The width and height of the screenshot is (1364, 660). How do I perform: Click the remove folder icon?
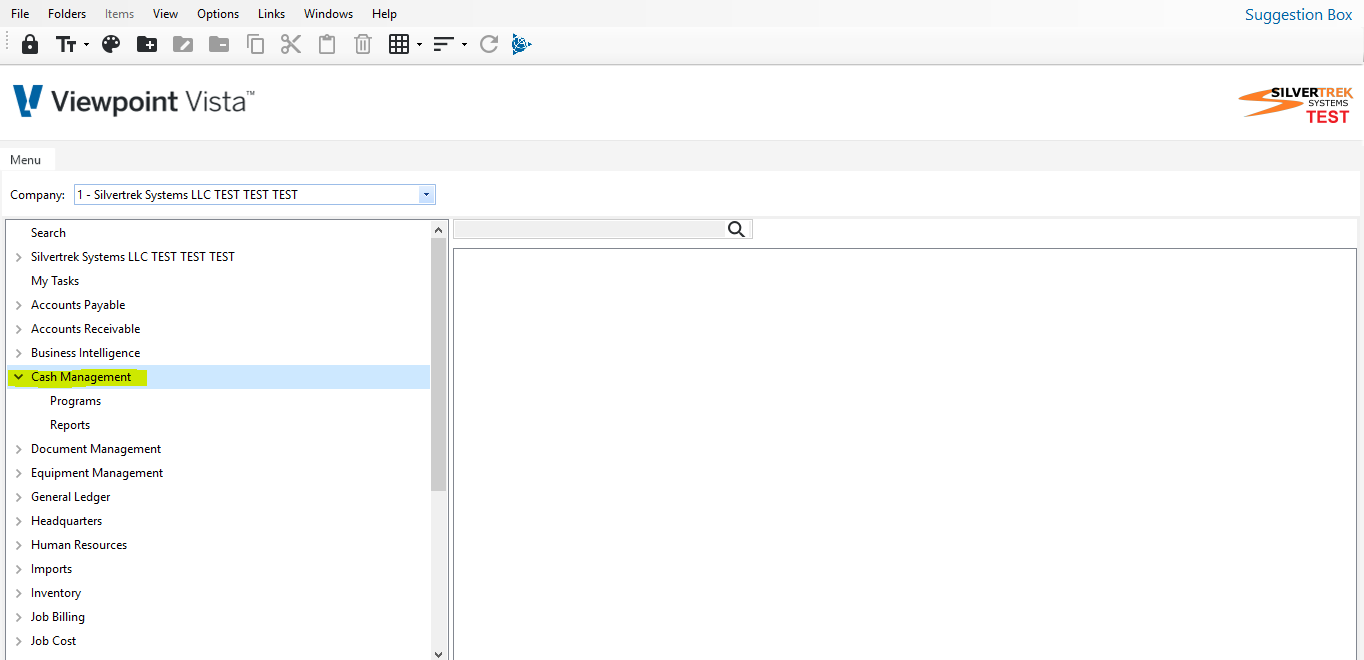tap(219, 44)
